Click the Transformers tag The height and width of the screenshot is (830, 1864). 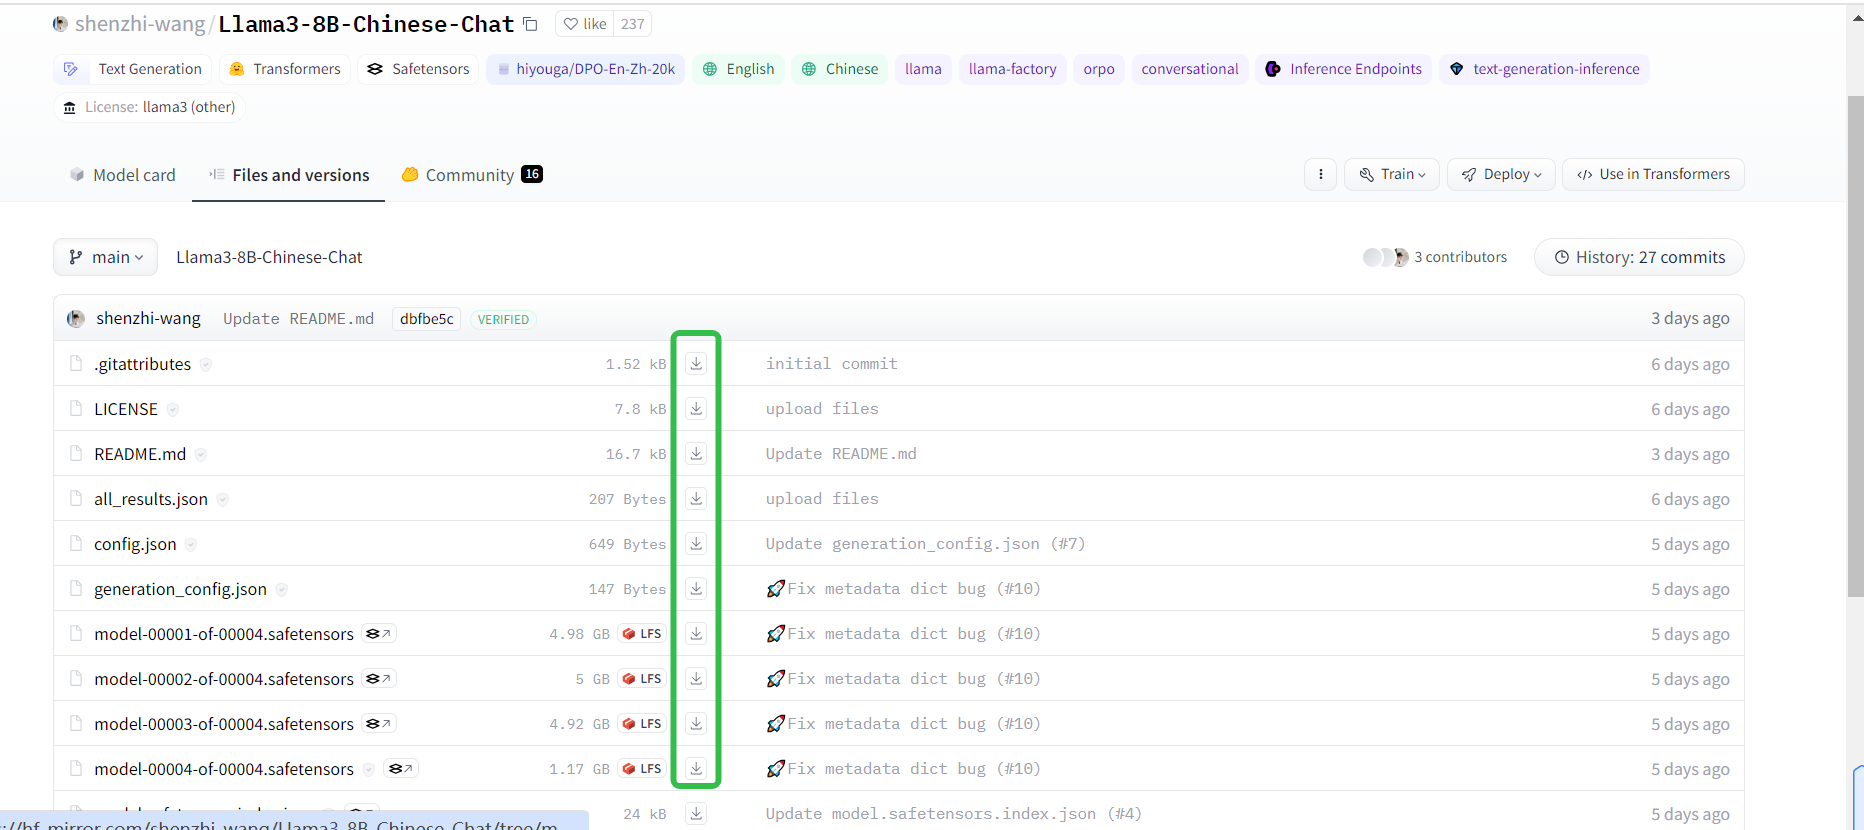pyautogui.click(x=285, y=69)
